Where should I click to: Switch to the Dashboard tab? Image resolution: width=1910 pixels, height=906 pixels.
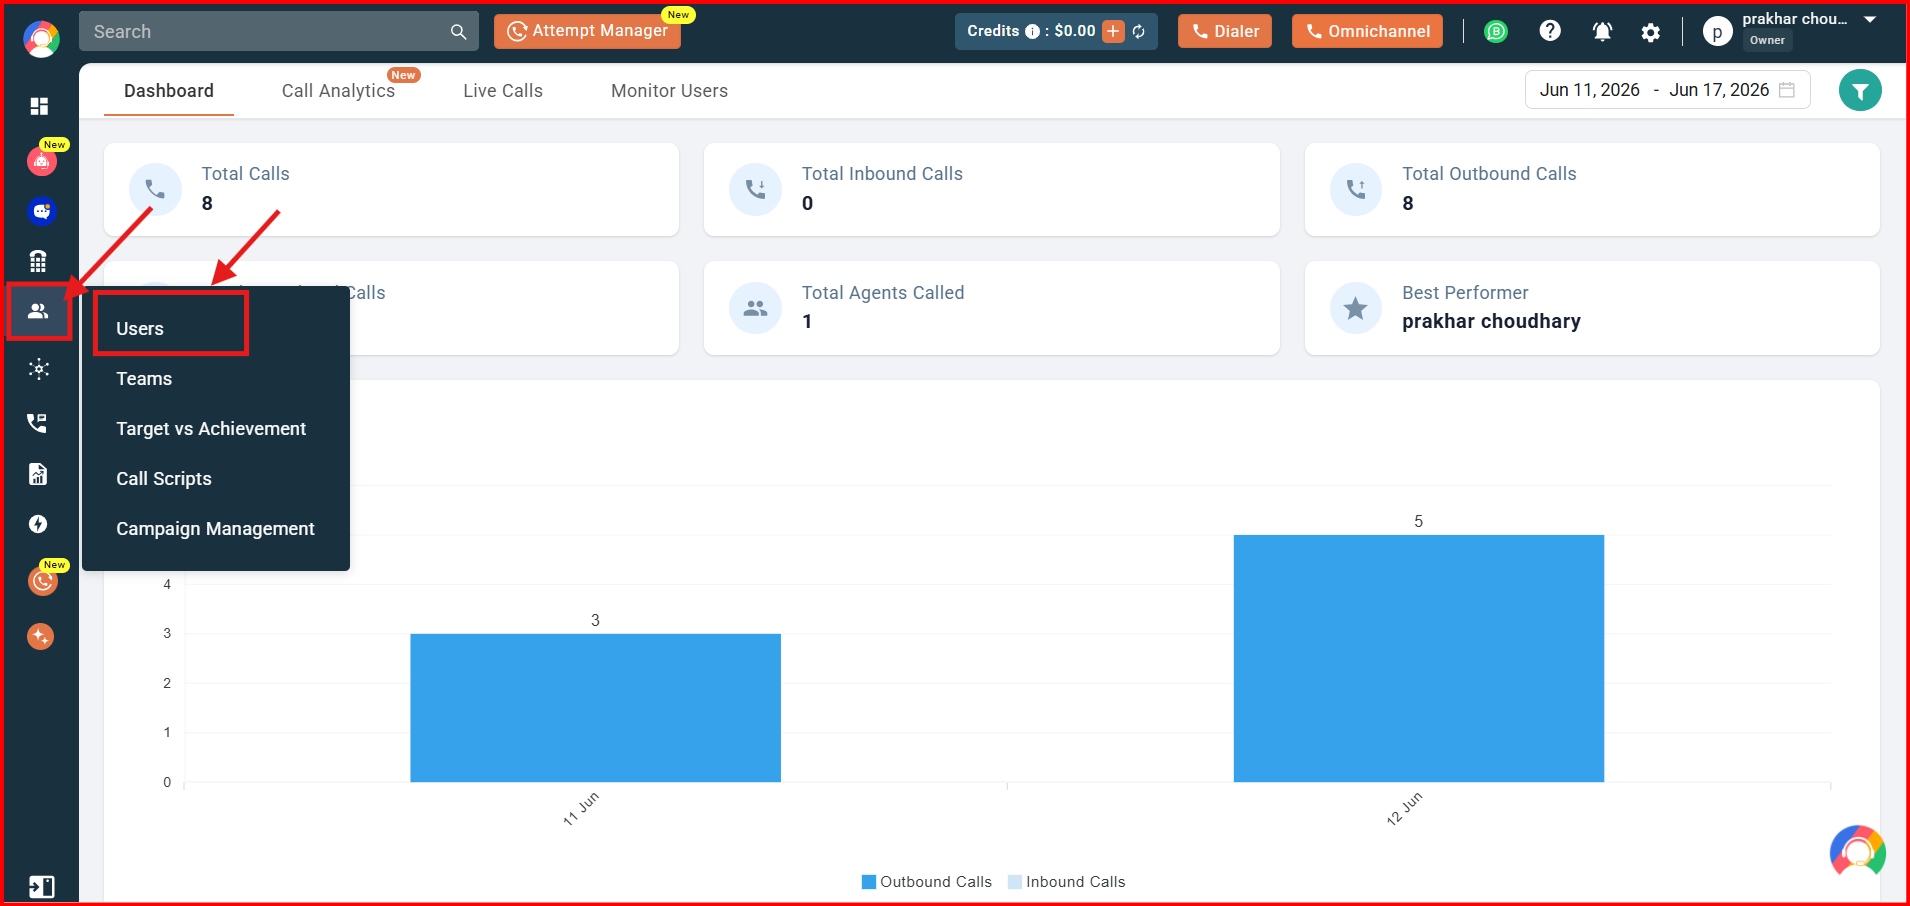(x=169, y=91)
